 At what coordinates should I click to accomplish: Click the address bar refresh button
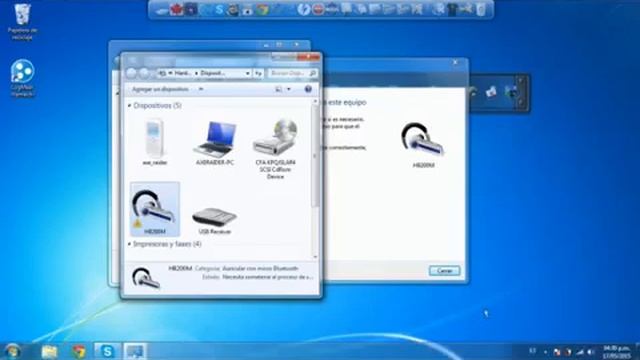[258, 73]
